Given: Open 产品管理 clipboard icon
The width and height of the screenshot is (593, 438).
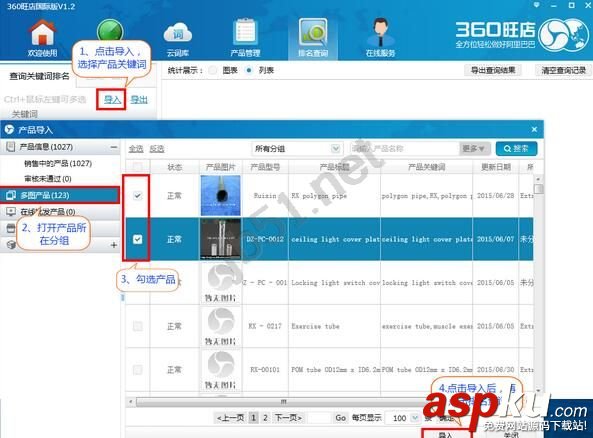Looking at the screenshot, I should click(245, 38).
